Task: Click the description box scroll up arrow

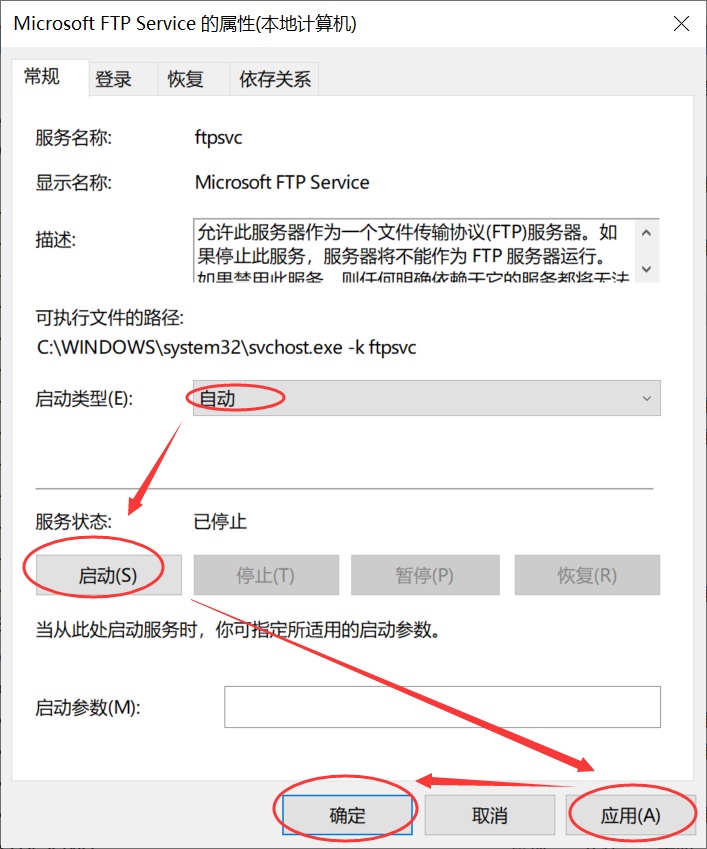Action: pyautogui.click(x=646, y=233)
